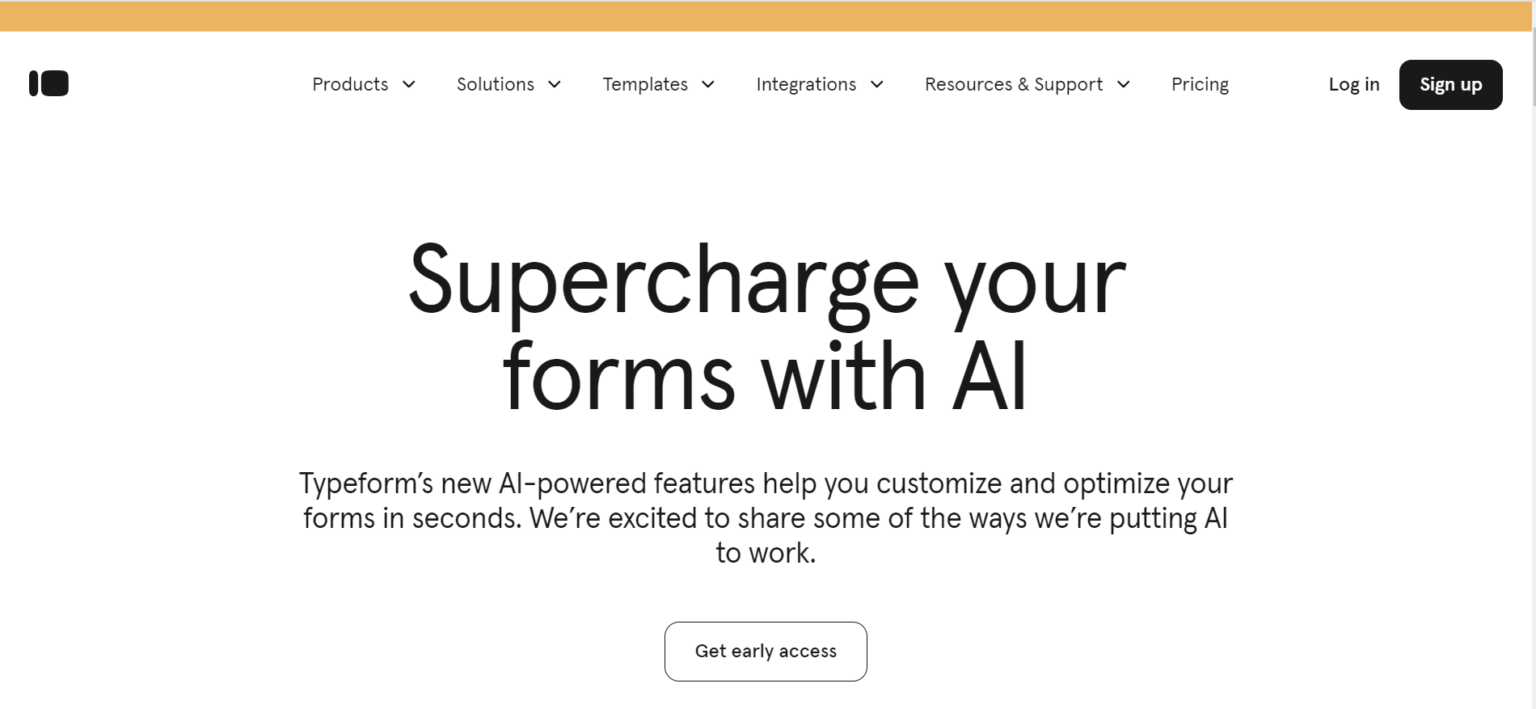Viewport: 1536px width, 709px height.
Task: Click the Supercharge your forms heading
Action: tap(766, 330)
